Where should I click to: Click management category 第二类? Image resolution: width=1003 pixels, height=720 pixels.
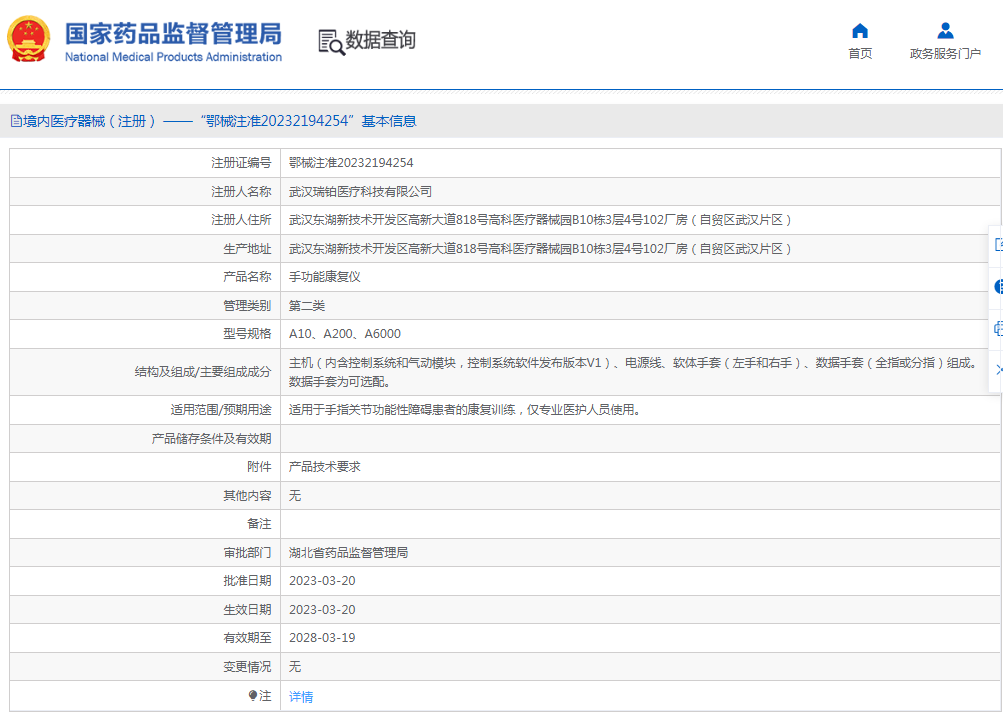coord(307,306)
